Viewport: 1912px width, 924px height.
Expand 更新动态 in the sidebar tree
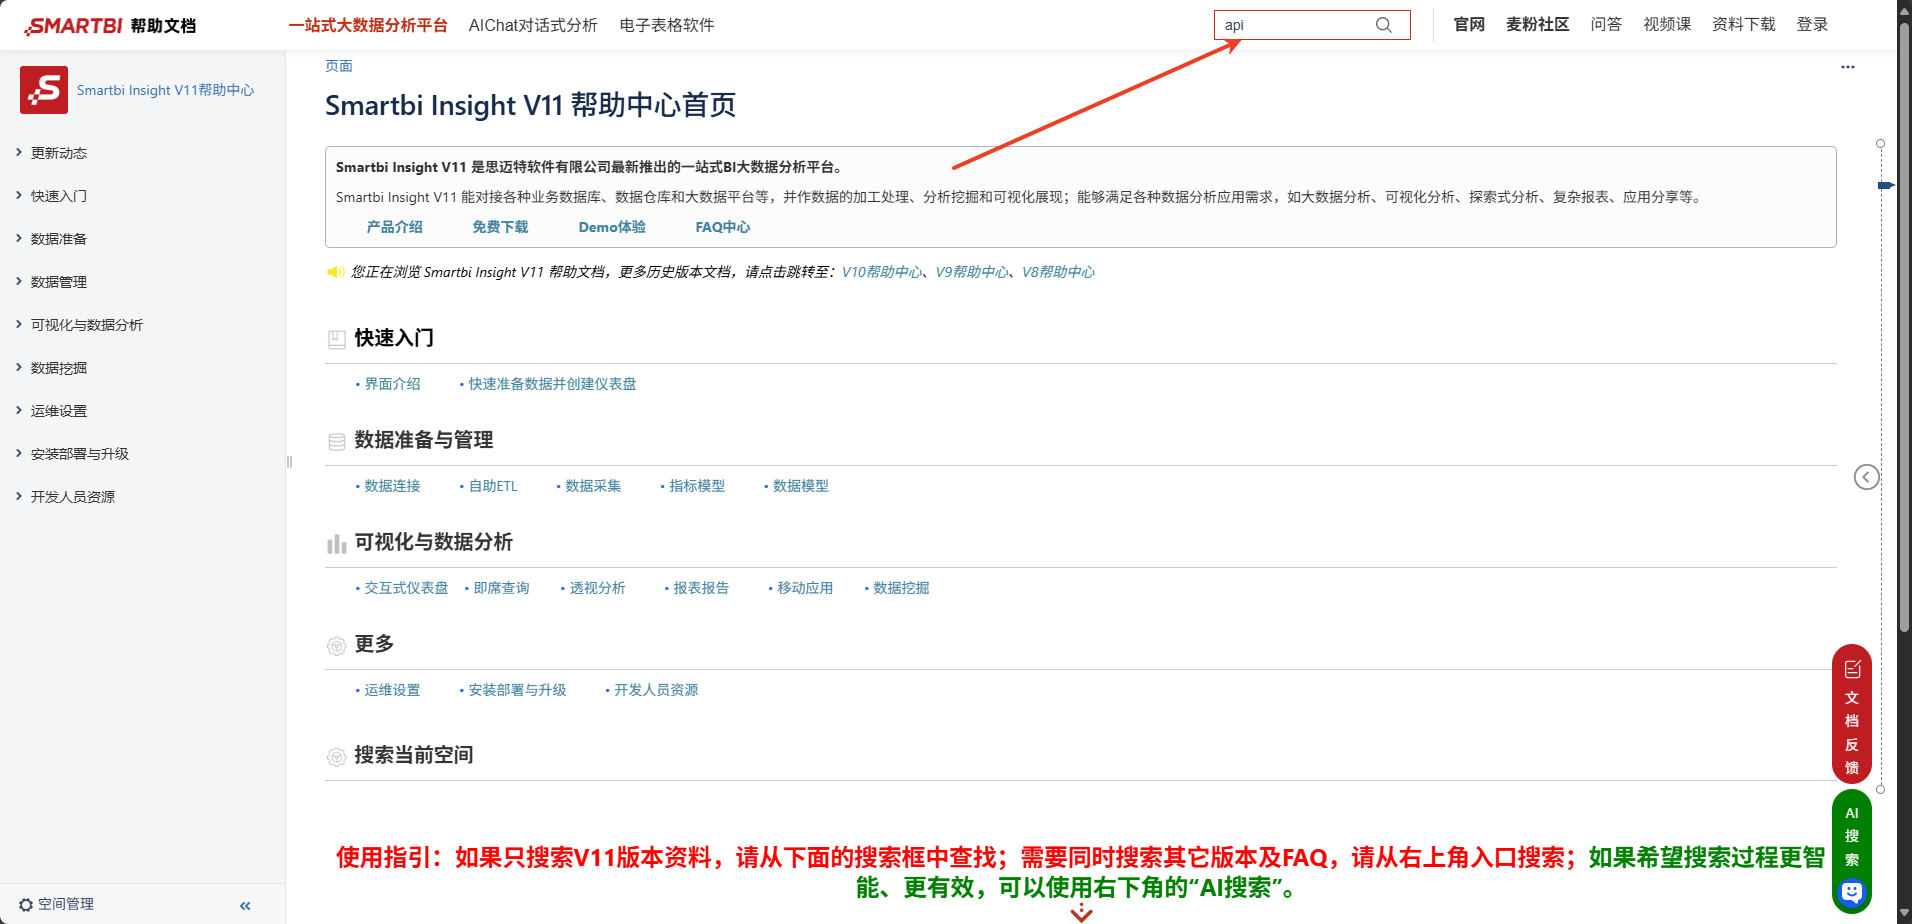point(19,152)
